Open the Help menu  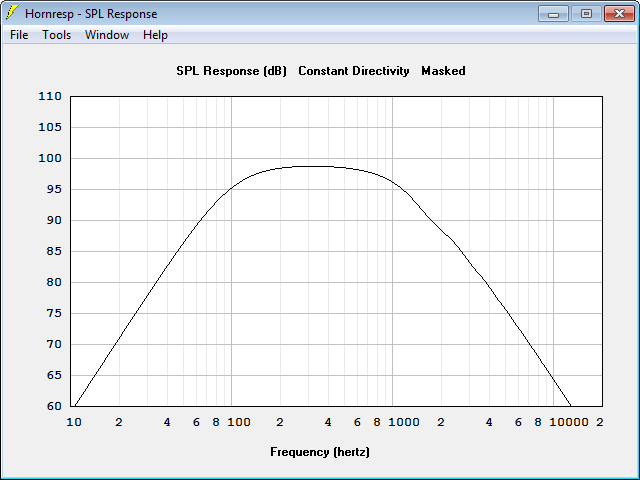[155, 35]
